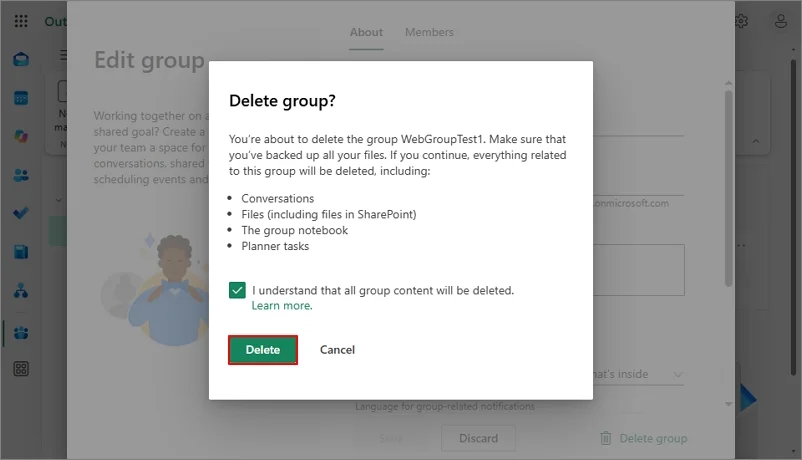The width and height of the screenshot is (802, 460).
Task: Switch to the Members tab
Action: [429, 32]
